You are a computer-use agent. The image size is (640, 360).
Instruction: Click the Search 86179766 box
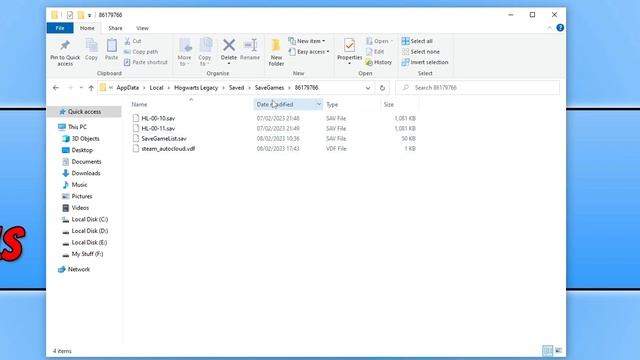pyautogui.click(x=478, y=88)
